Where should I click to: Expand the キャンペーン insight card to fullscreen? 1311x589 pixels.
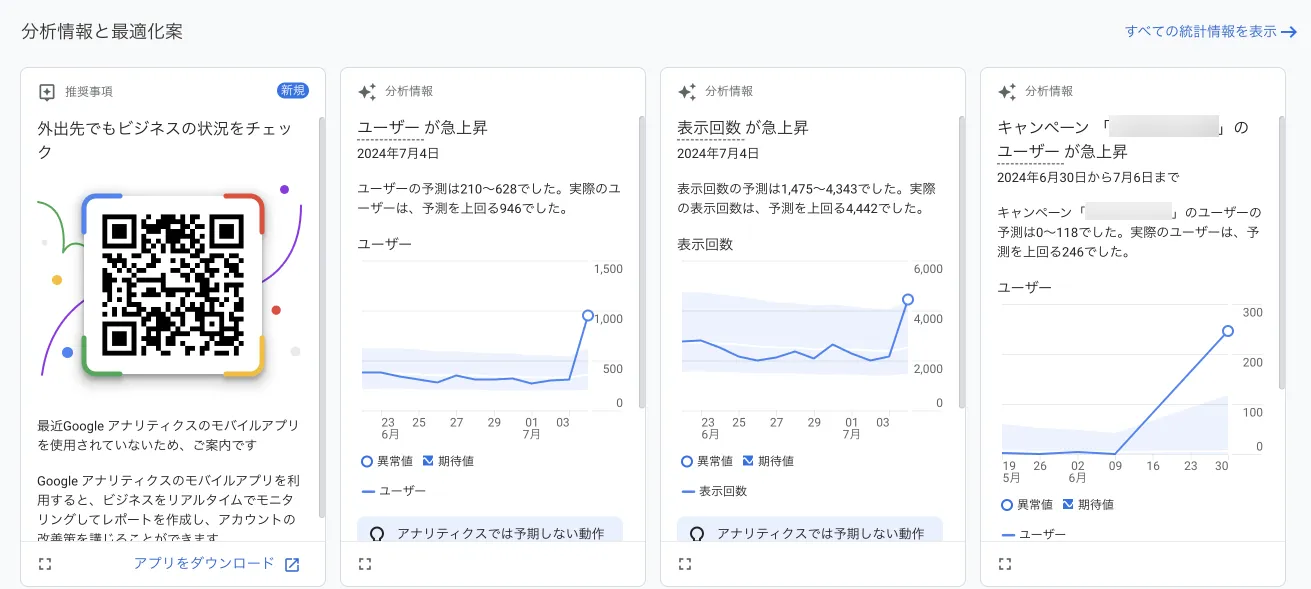(x=1005, y=564)
